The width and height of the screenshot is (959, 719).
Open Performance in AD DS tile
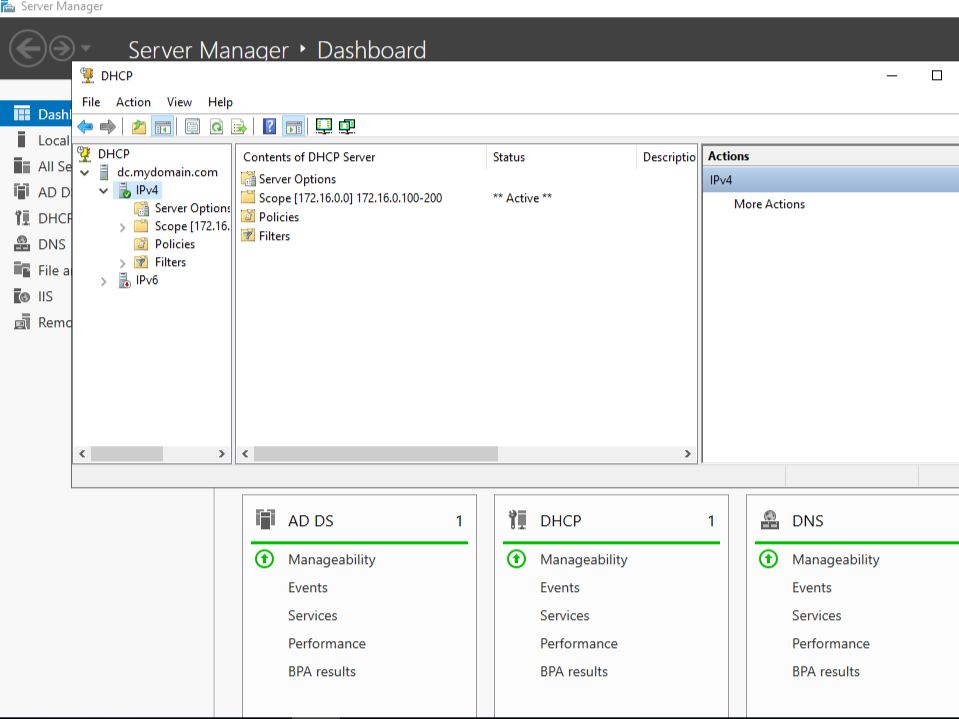(327, 643)
